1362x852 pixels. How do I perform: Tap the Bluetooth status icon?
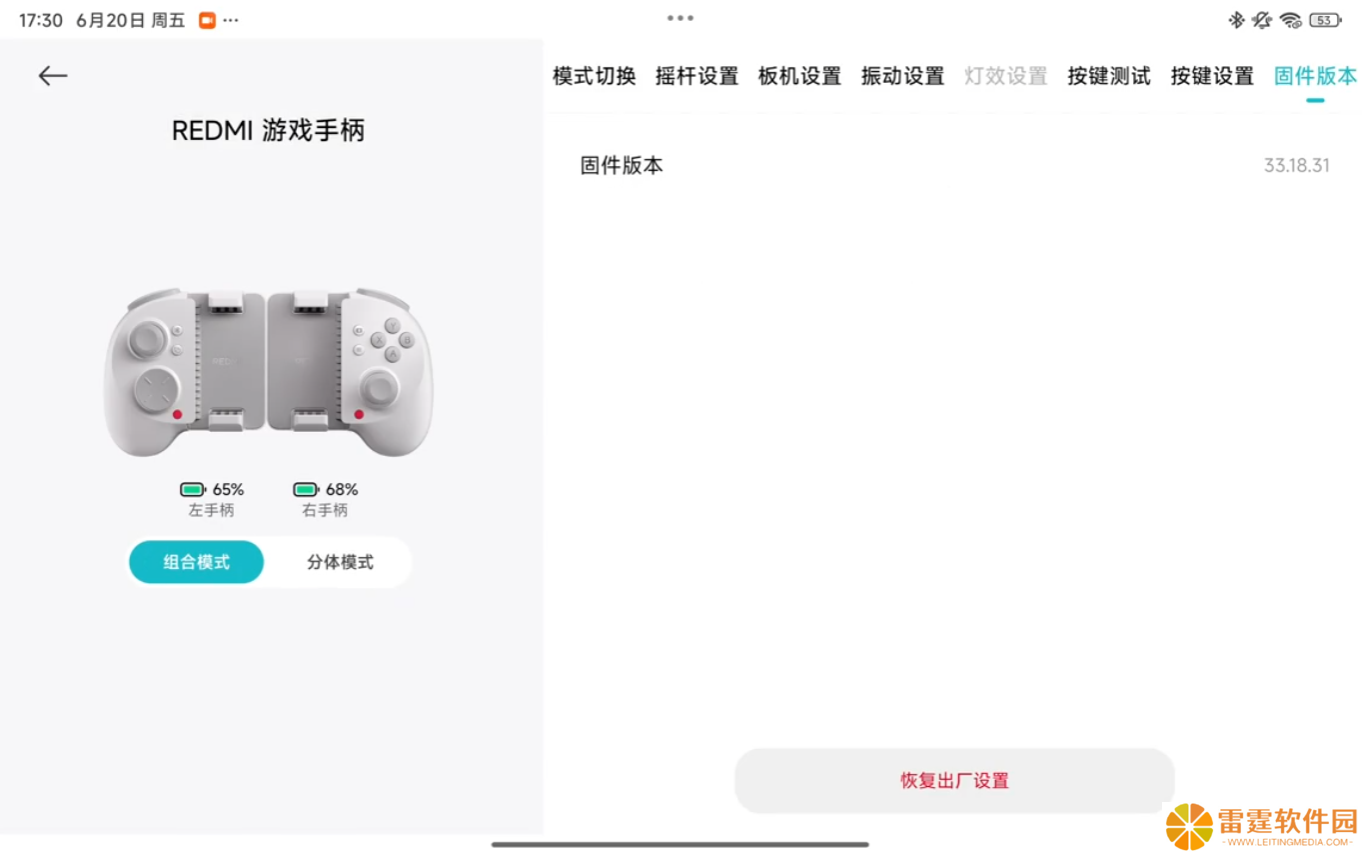coord(1236,20)
